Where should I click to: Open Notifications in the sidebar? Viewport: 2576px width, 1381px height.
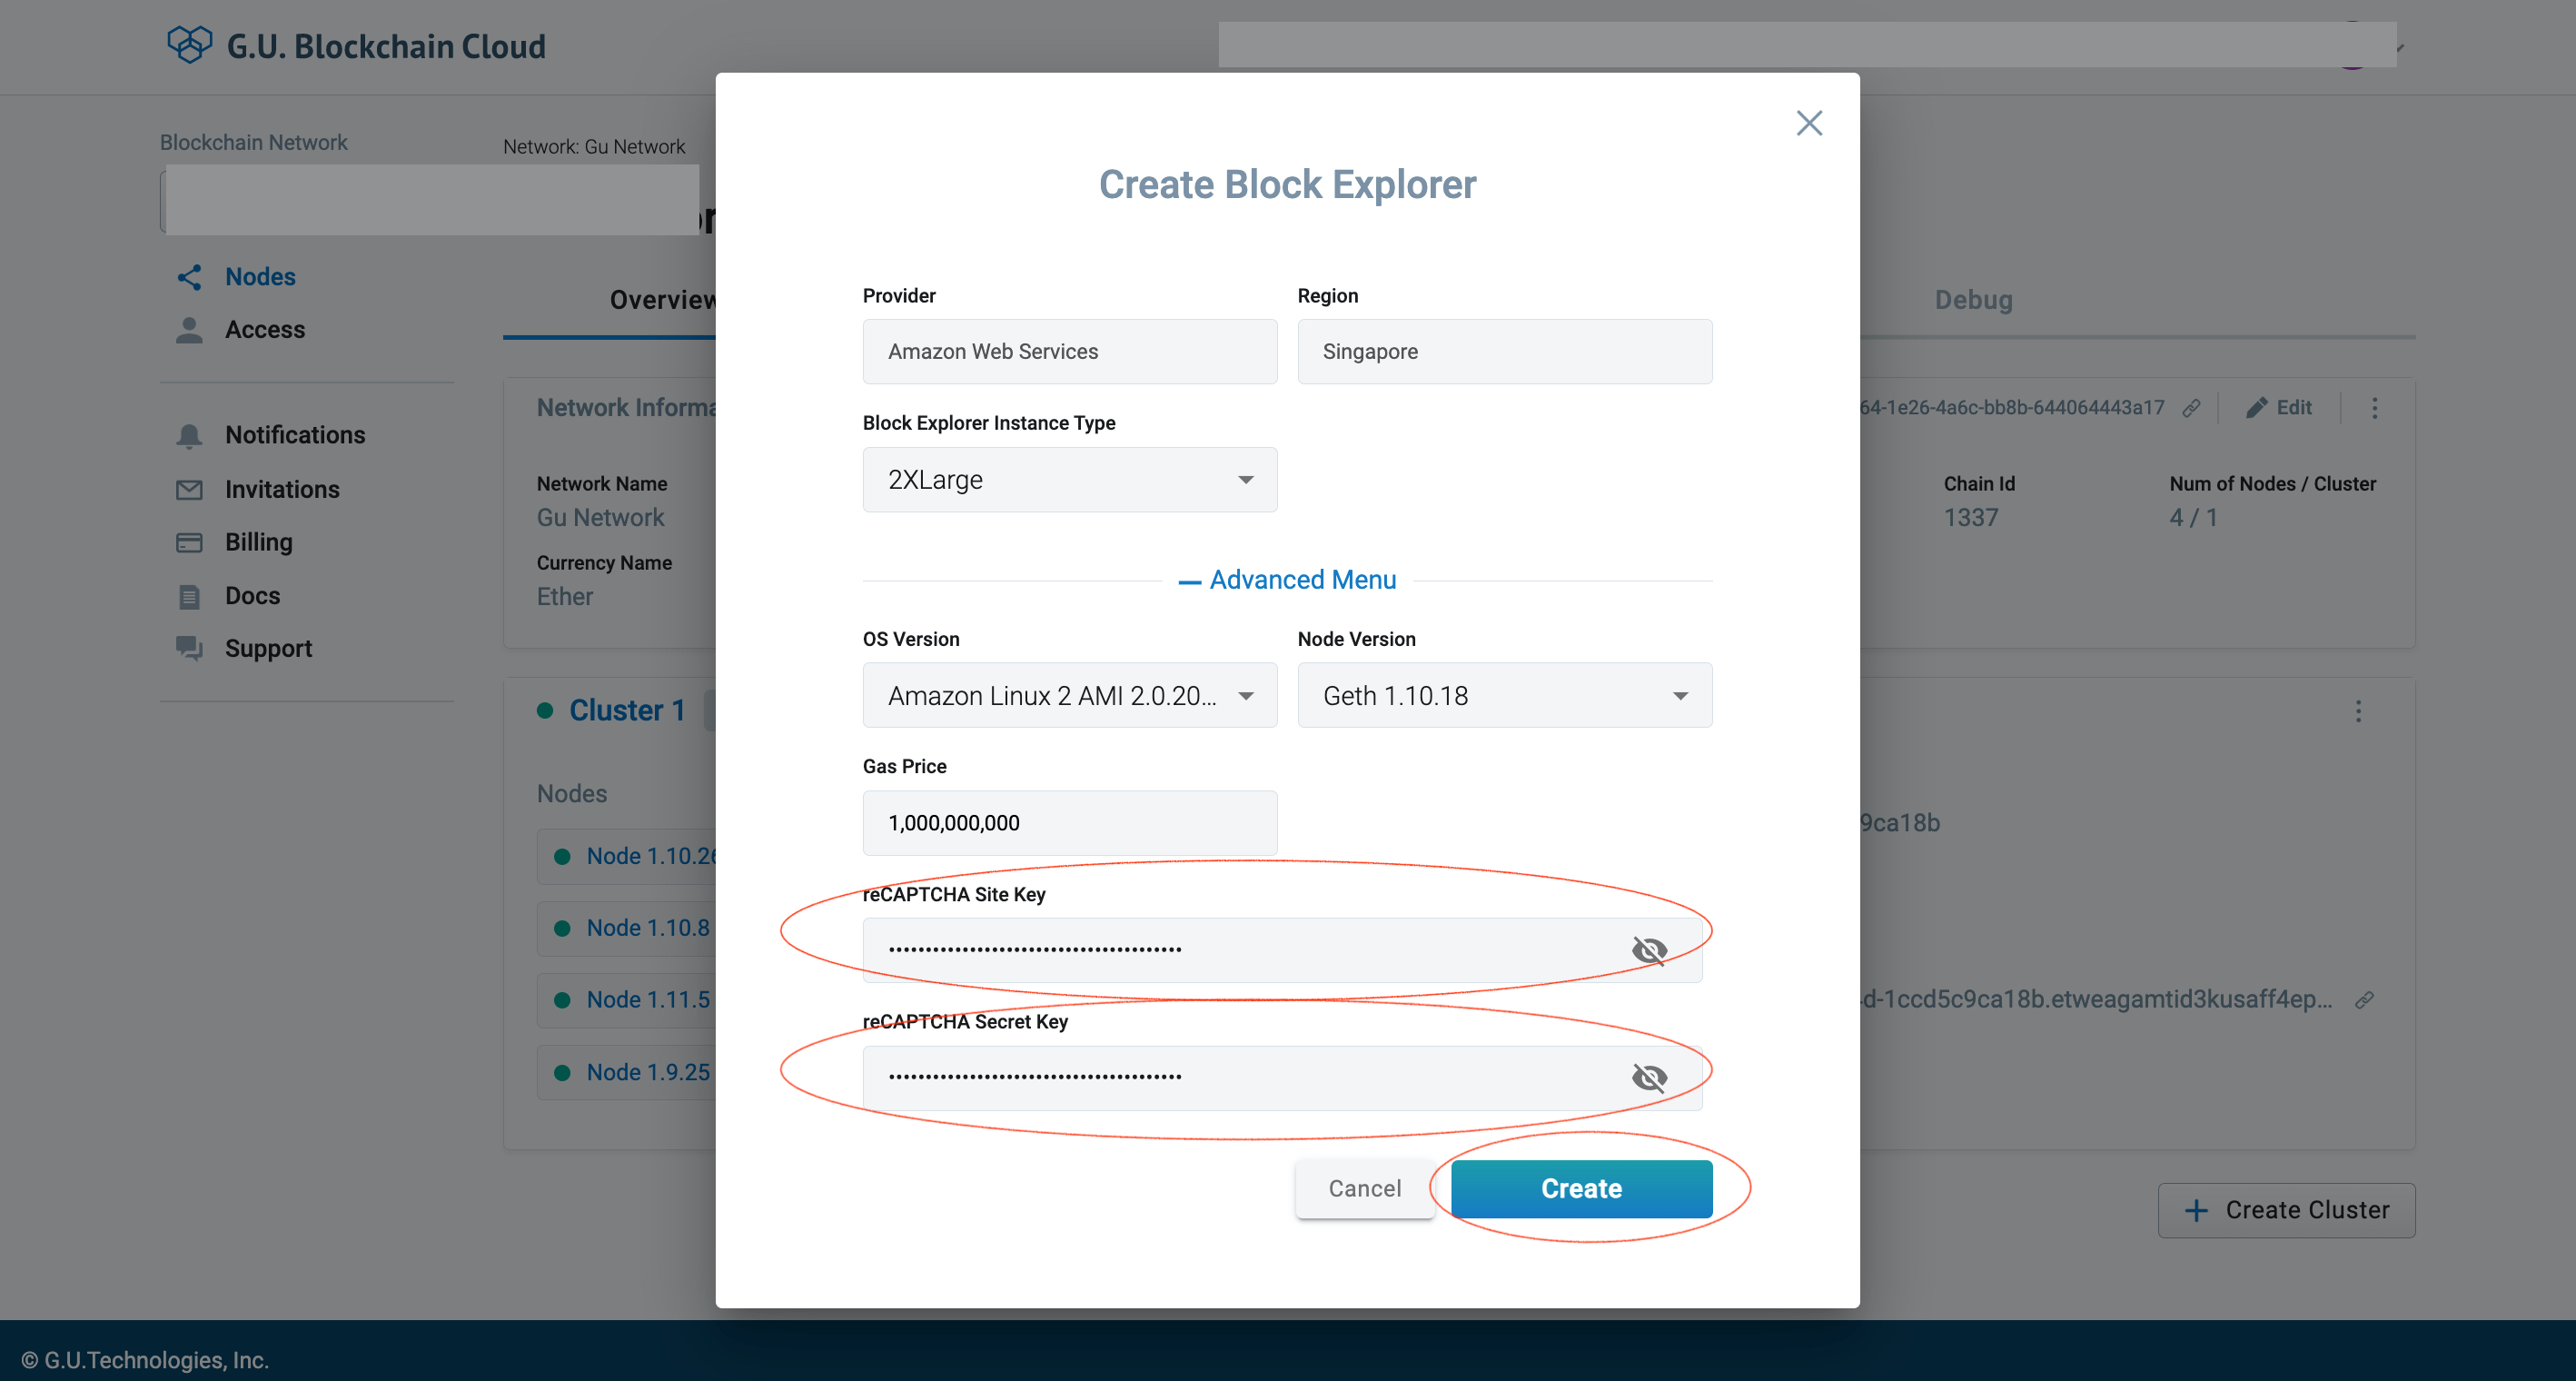[295, 435]
